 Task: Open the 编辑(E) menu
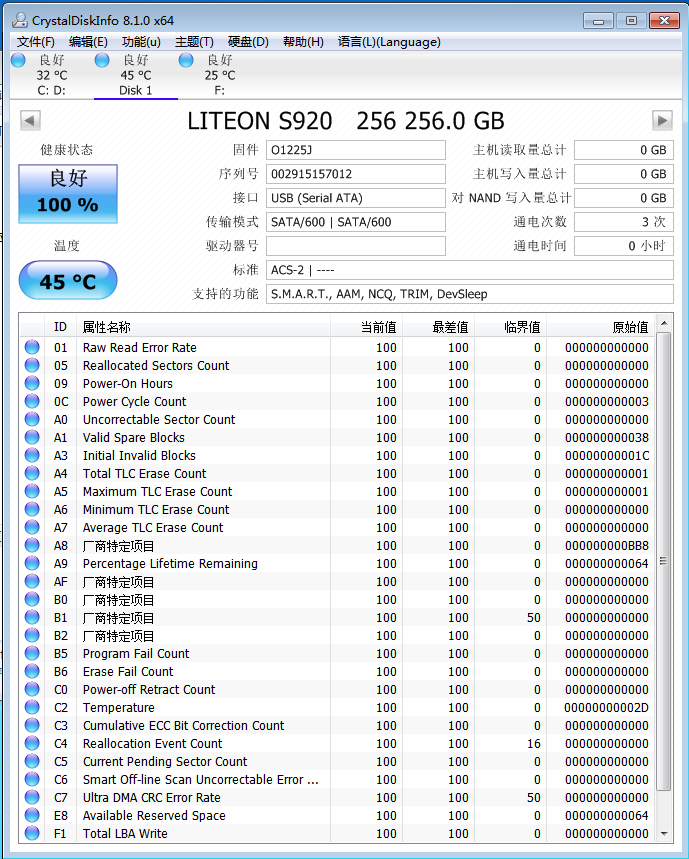coord(88,42)
